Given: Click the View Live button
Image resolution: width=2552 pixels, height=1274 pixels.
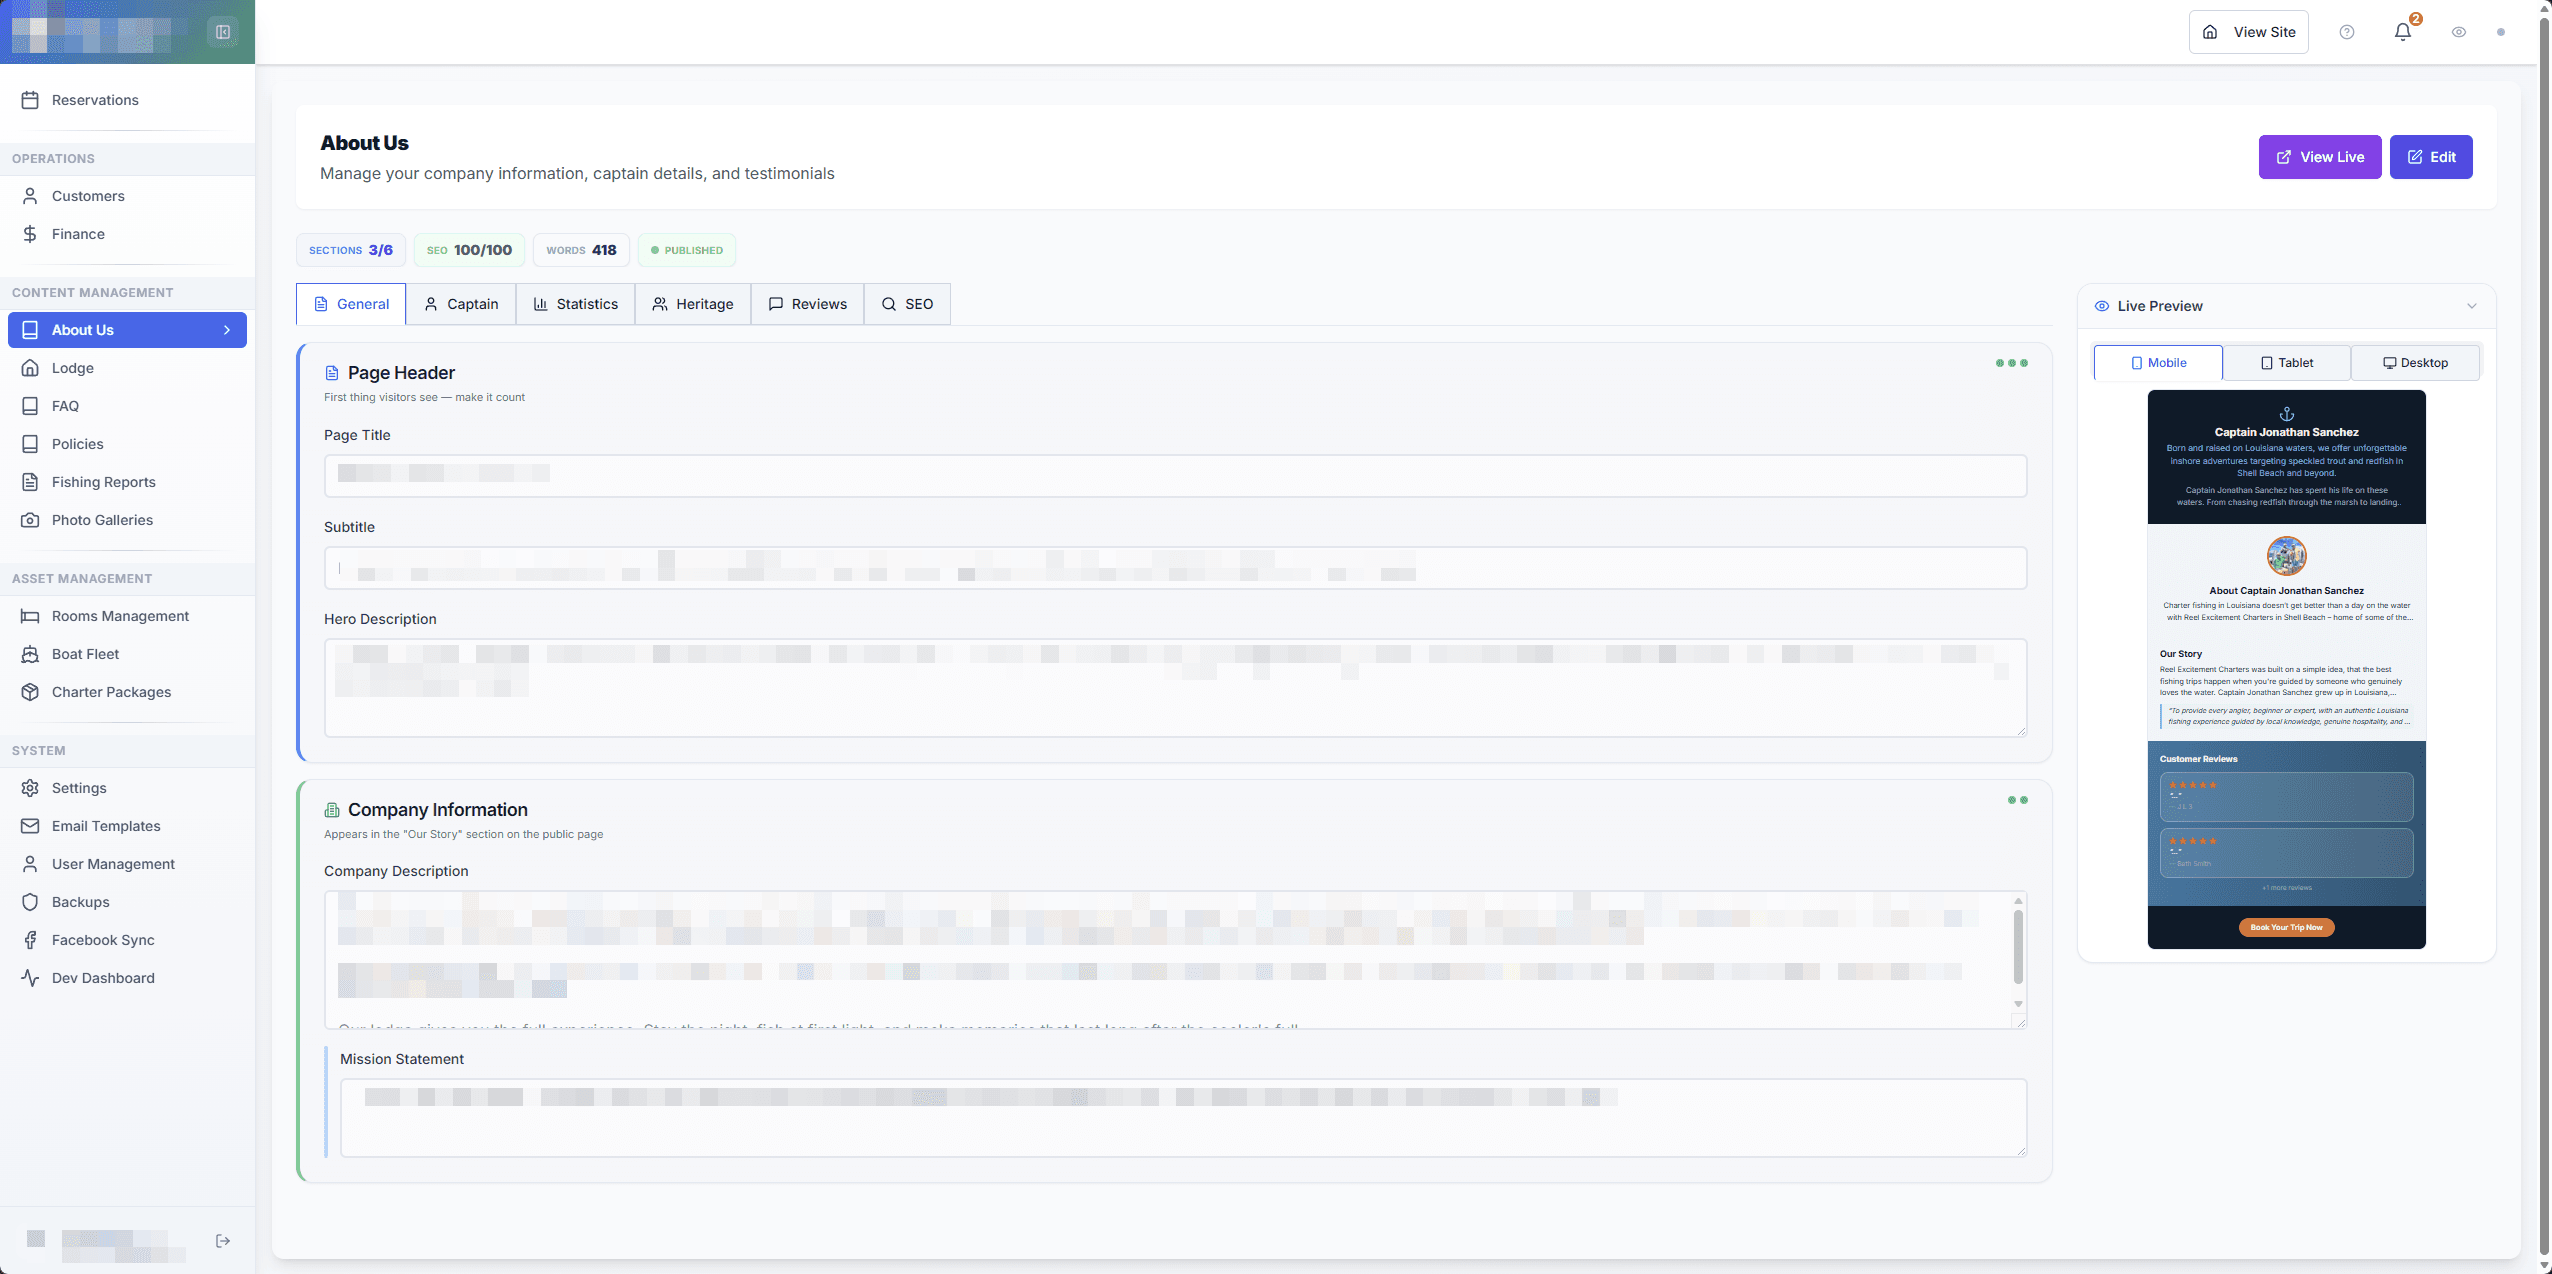Looking at the screenshot, I should pos(2320,156).
